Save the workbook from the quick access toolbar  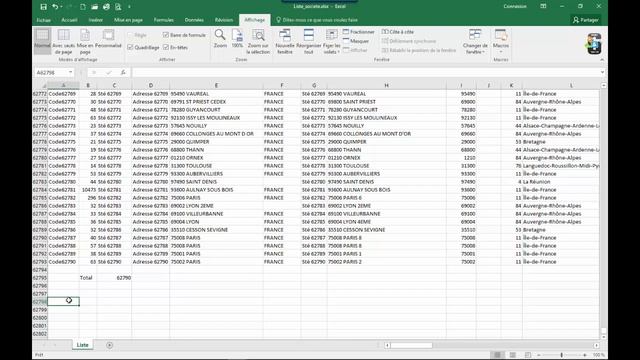tap(44, 7)
